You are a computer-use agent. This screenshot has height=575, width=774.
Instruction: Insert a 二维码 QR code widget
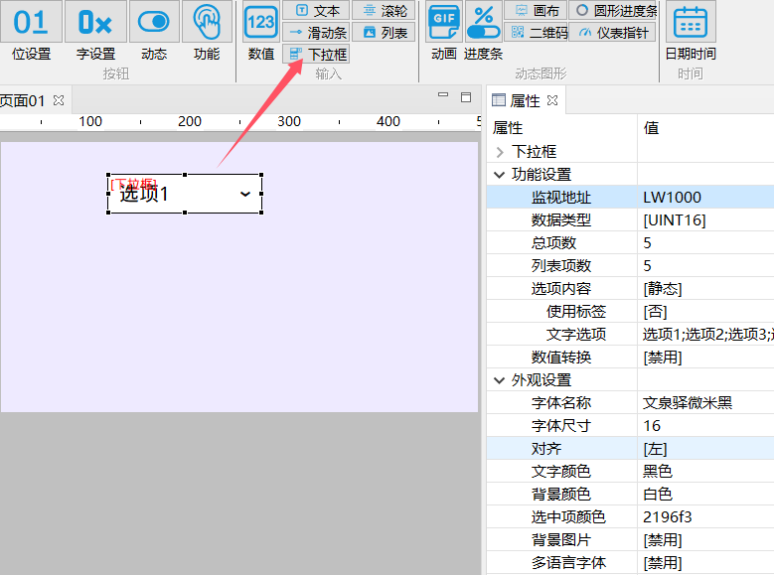pyautogui.click(x=536, y=33)
